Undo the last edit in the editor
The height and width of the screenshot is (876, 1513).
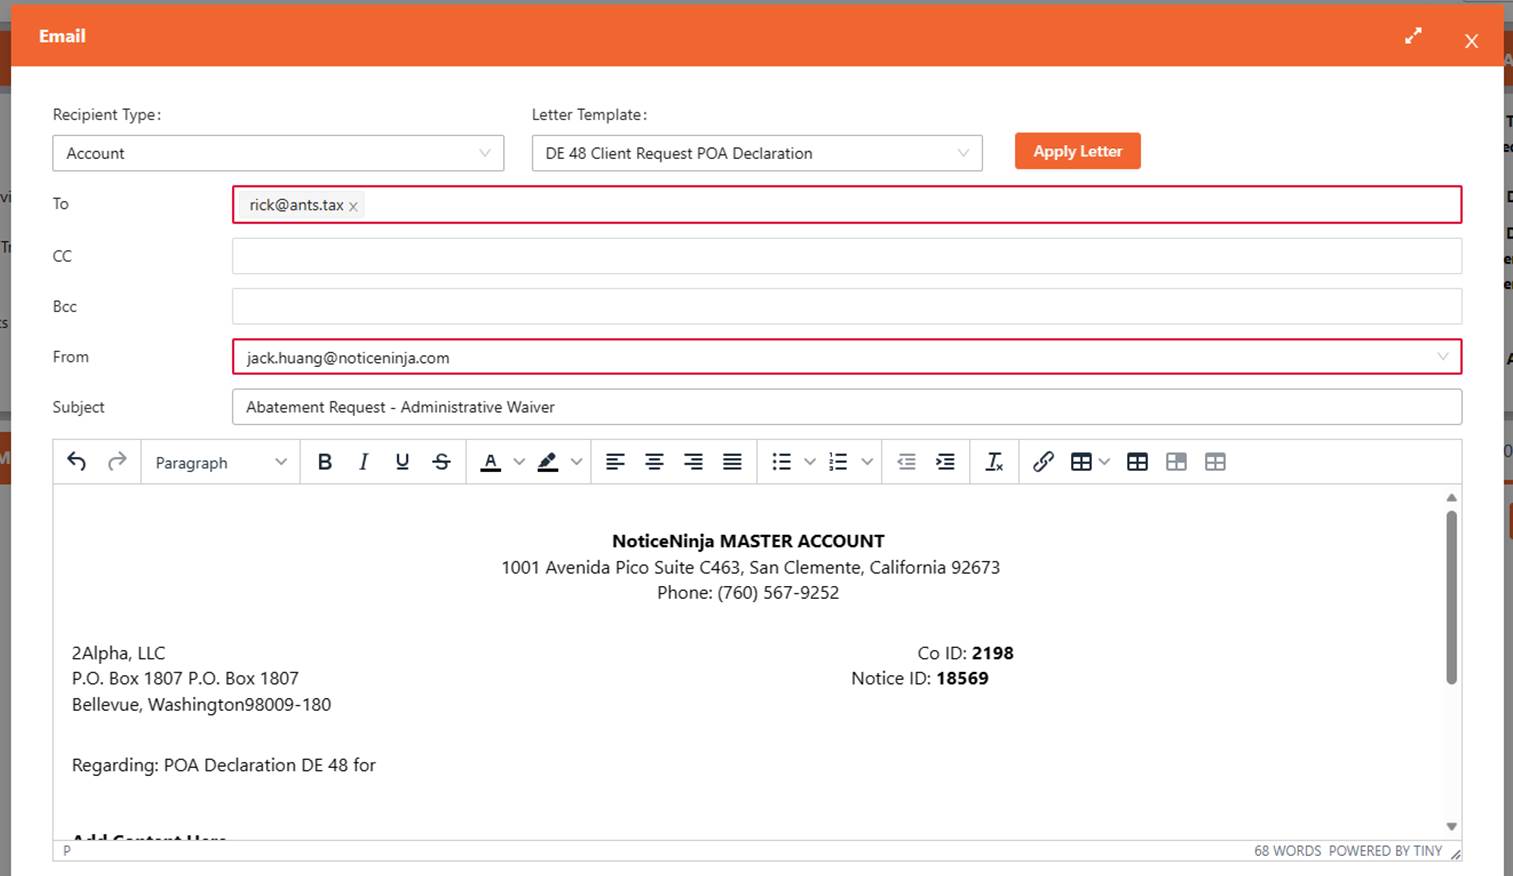tap(76, 461)
